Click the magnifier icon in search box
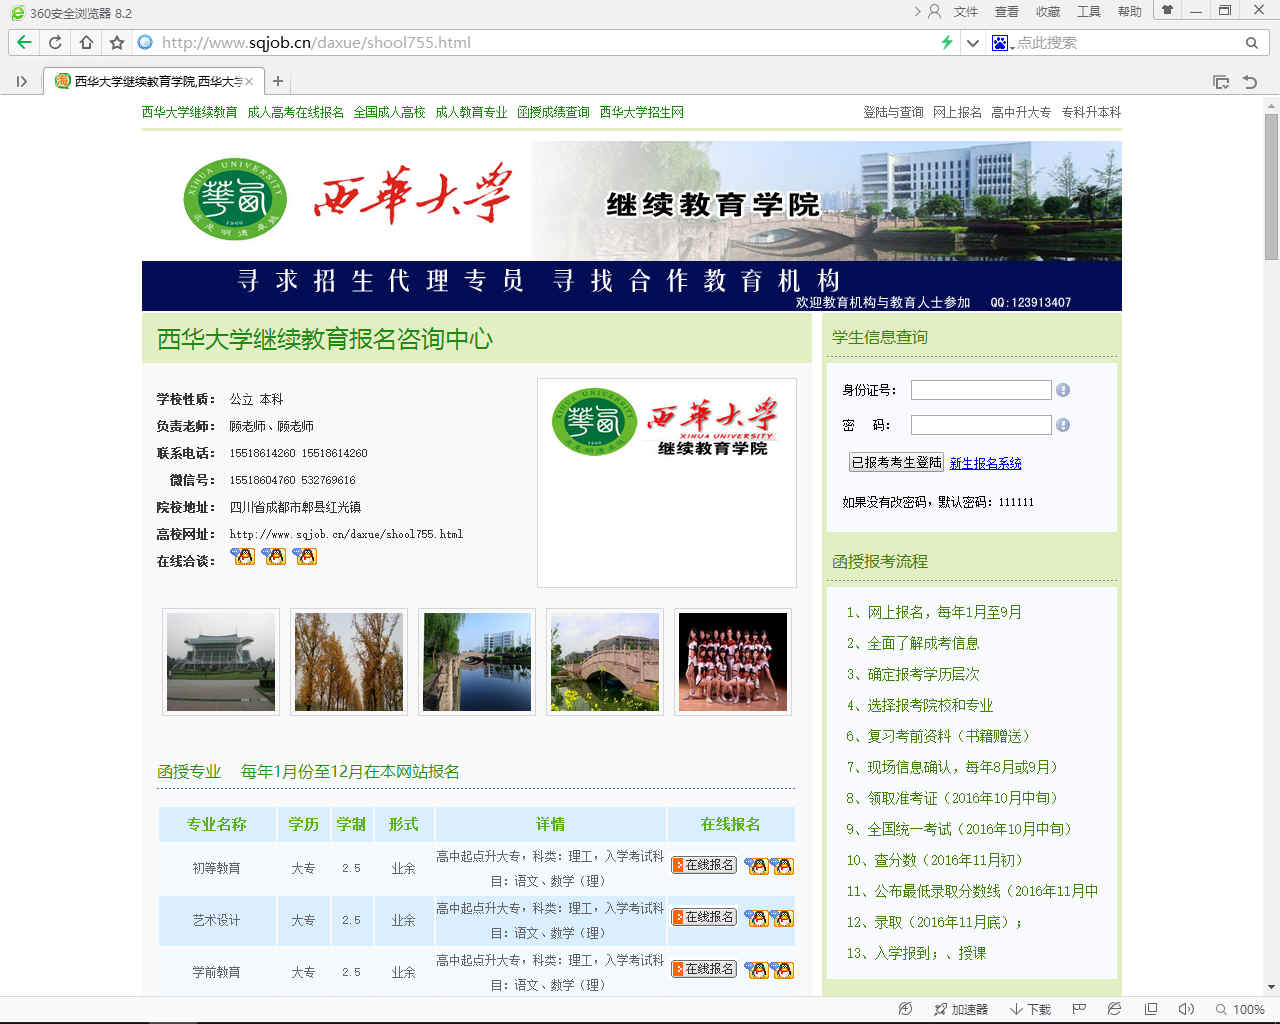 tap(1251, 43)
